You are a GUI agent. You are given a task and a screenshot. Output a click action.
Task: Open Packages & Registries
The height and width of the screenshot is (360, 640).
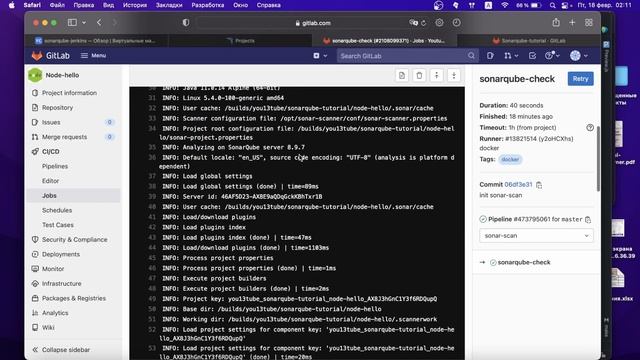[74, 298]
